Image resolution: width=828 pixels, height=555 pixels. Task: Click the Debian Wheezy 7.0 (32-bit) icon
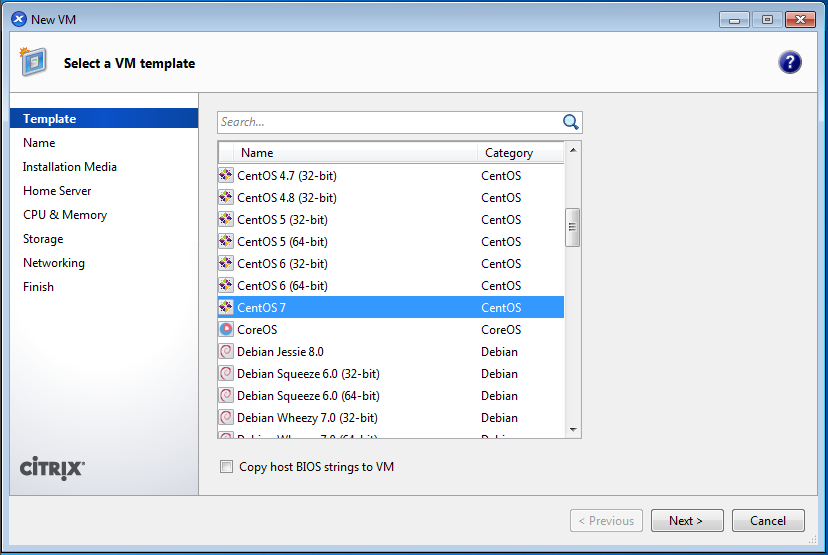click(226, 418)
